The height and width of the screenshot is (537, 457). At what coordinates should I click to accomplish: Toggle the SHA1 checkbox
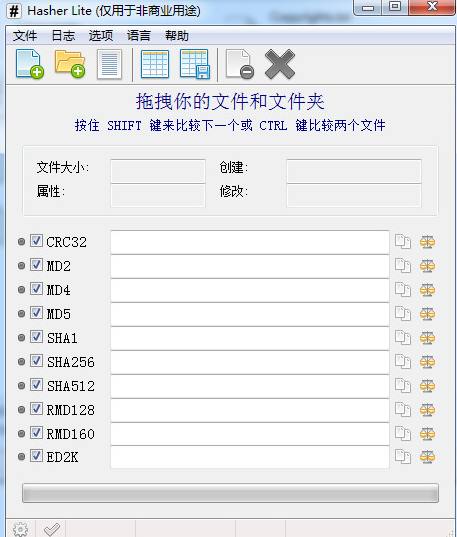click(x=36, y=337)
